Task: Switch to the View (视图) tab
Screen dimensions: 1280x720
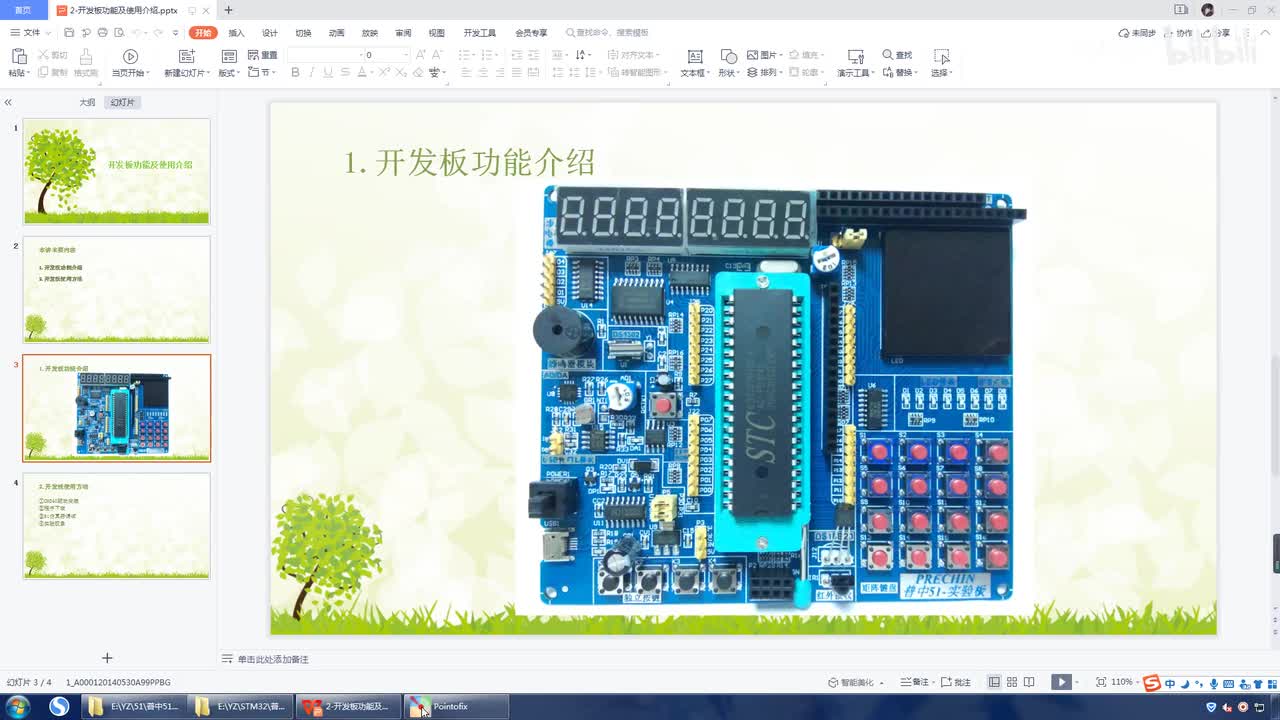Action: (x=437, y=33)
